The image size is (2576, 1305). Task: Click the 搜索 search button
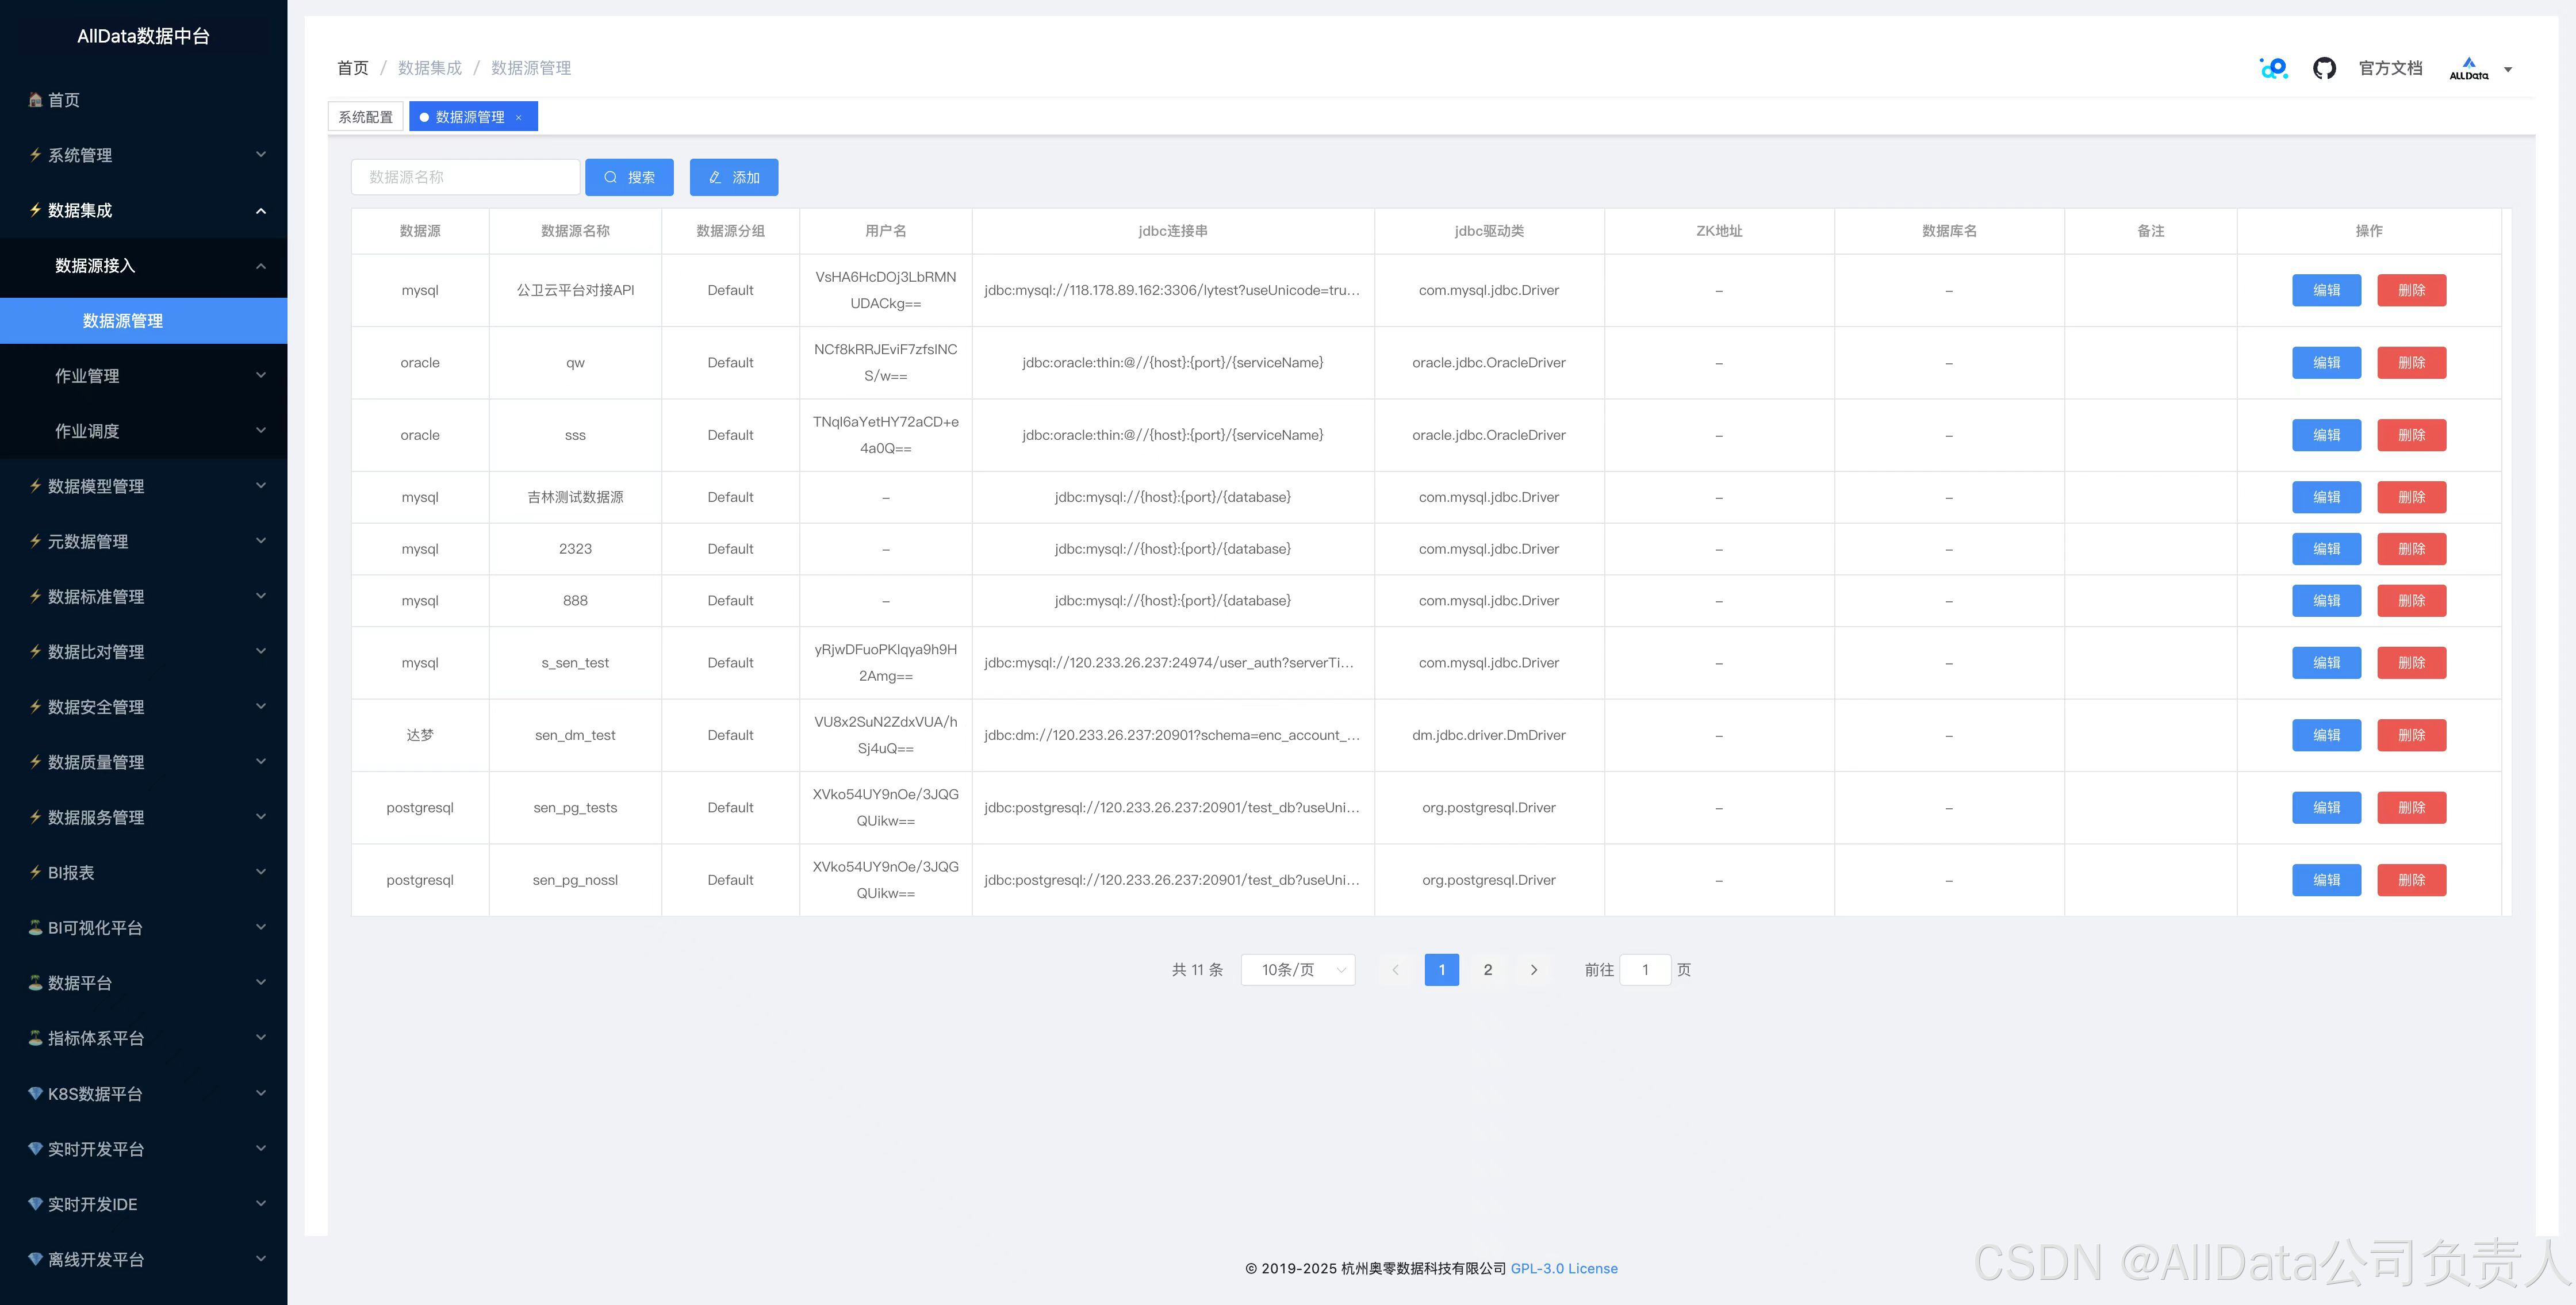[629, 177]
